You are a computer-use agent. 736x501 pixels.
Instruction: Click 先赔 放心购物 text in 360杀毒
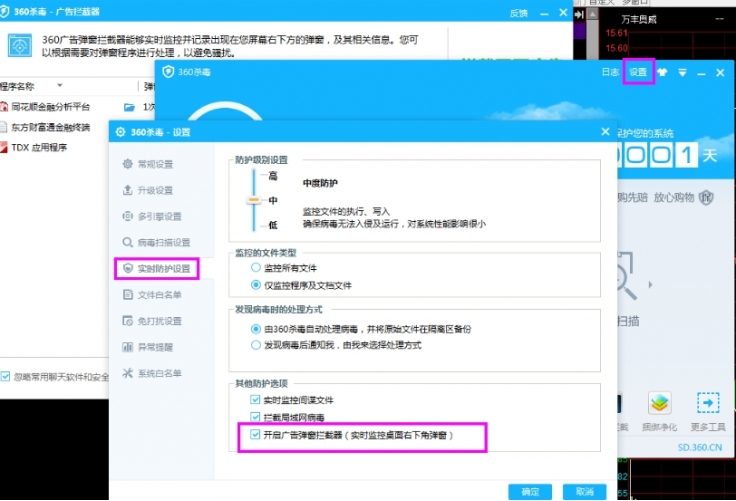click(656, 198)
